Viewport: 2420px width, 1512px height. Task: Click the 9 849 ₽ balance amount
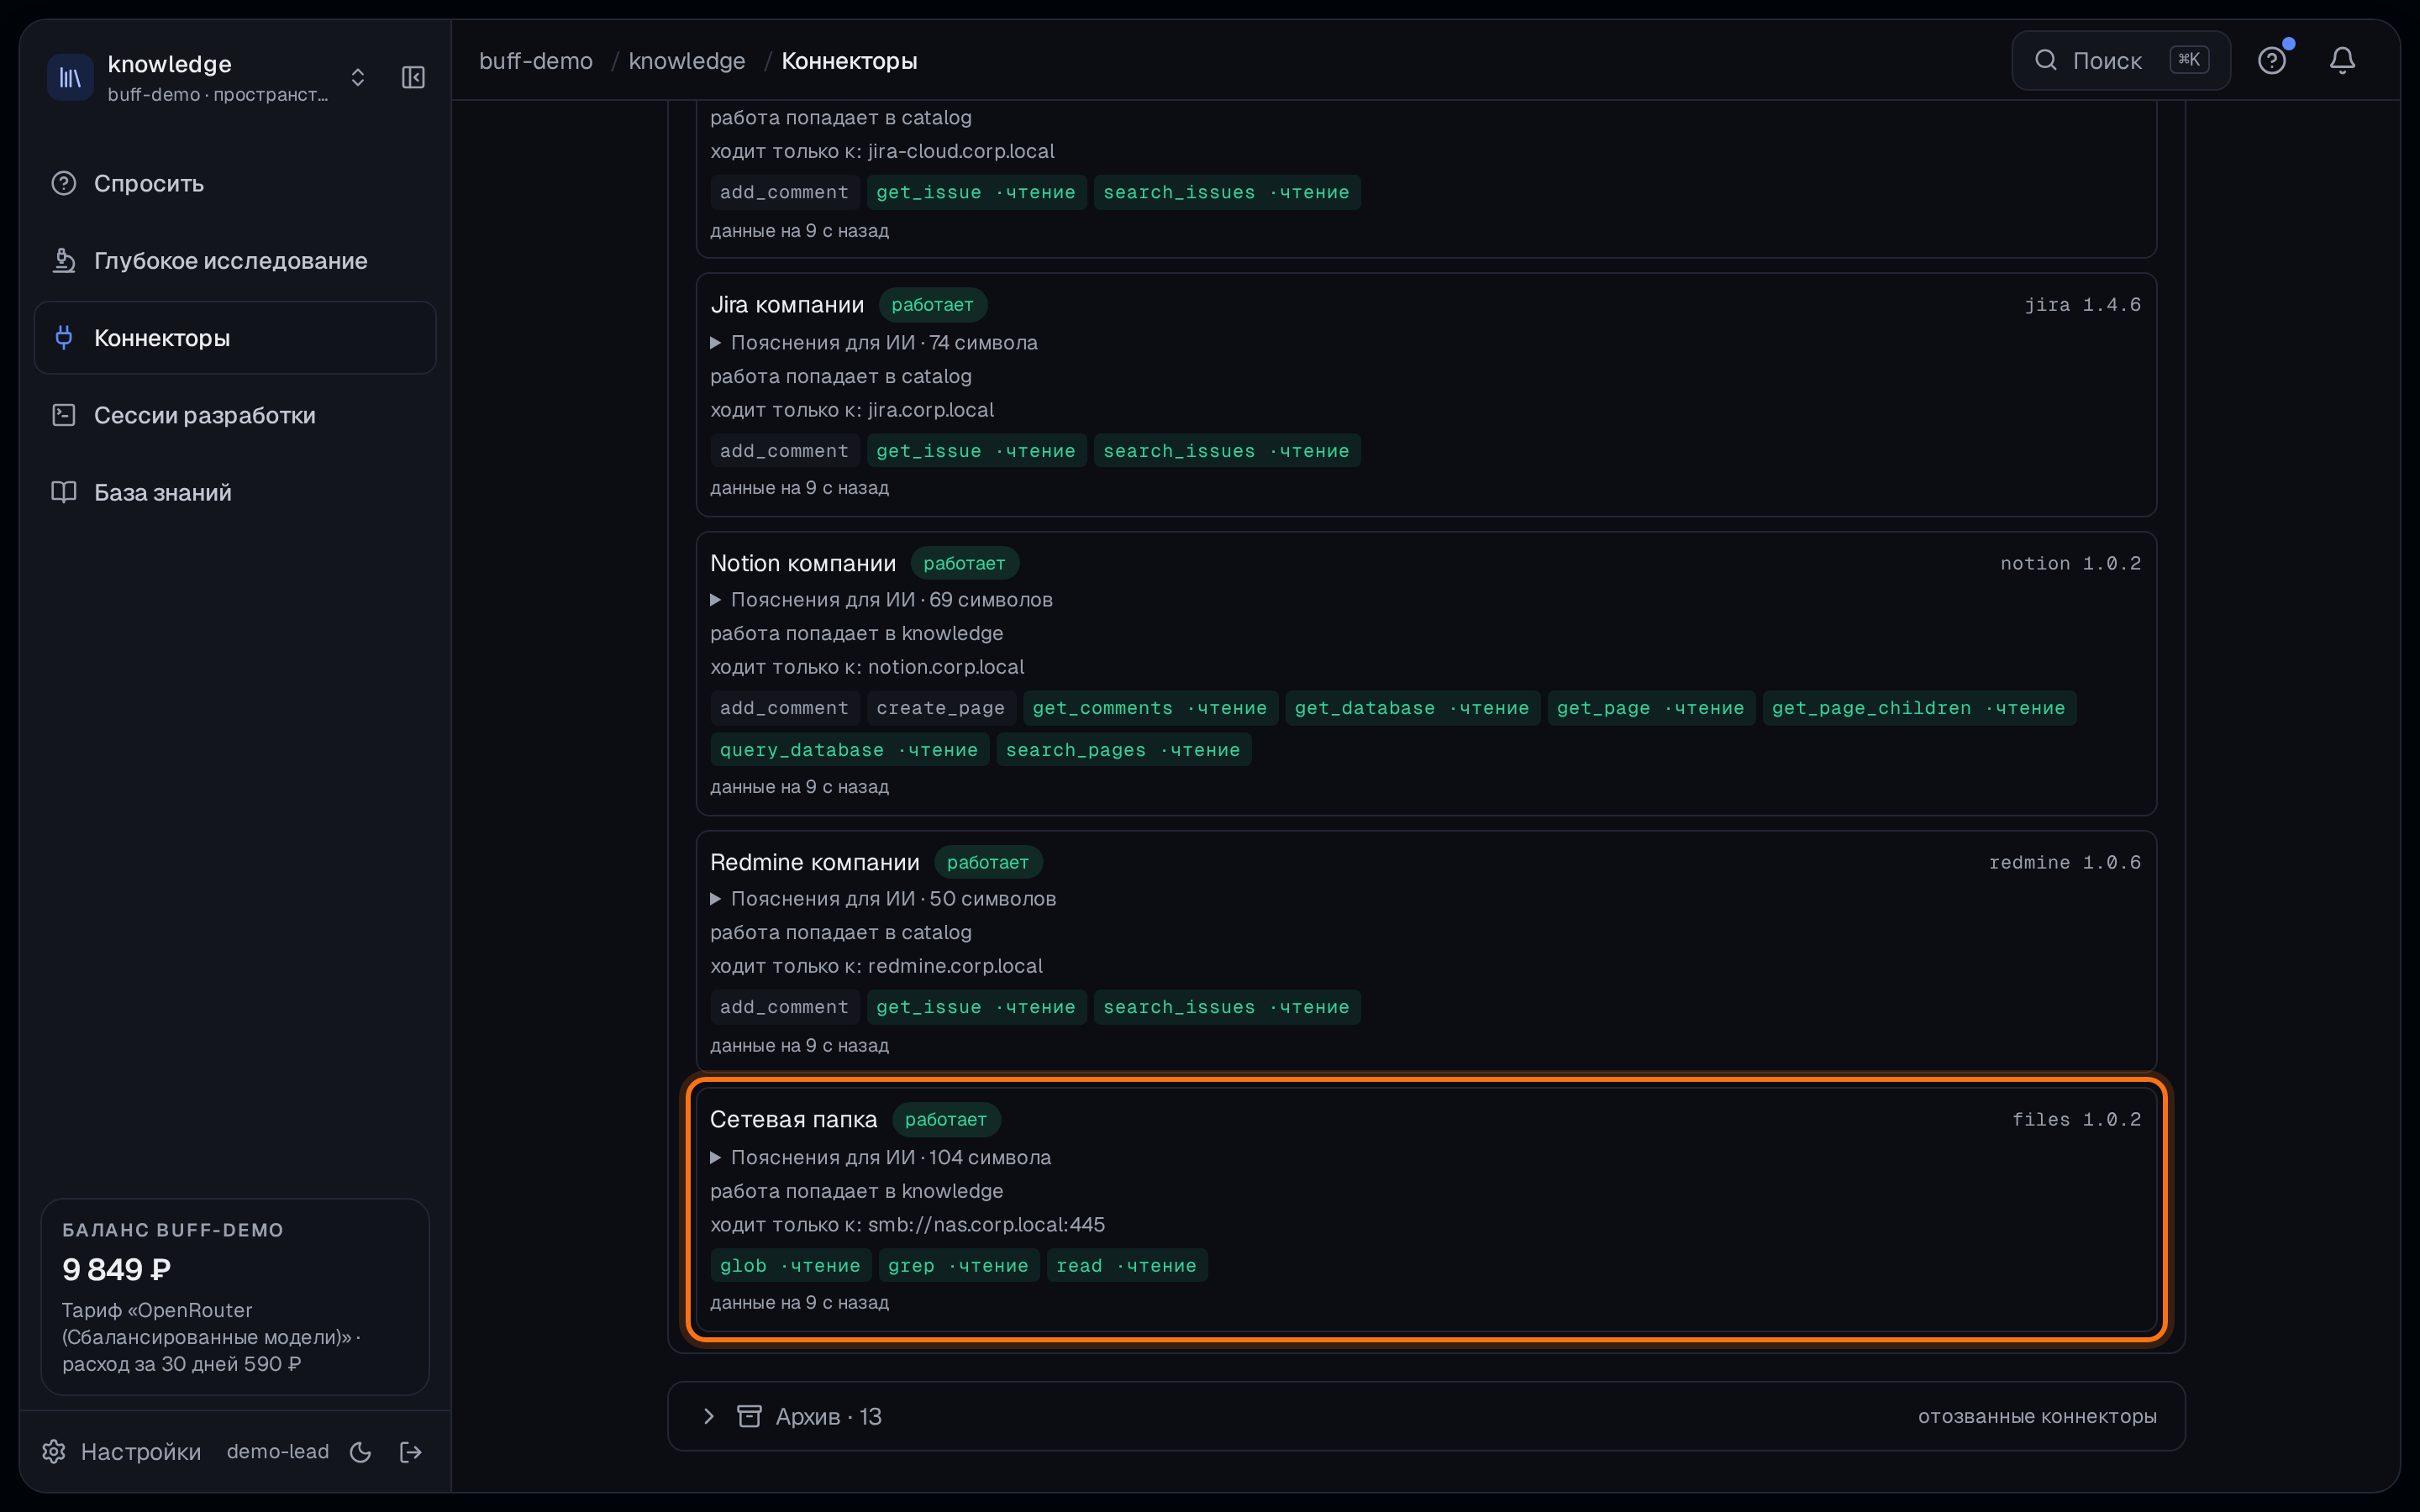click(117, 1269)
